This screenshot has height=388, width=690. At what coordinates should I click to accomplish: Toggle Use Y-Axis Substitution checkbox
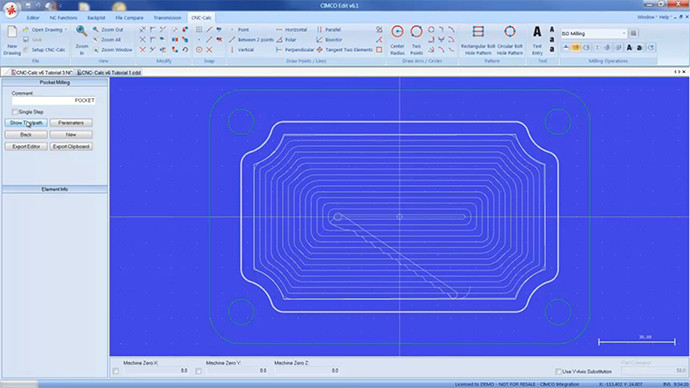click(558, 372)
